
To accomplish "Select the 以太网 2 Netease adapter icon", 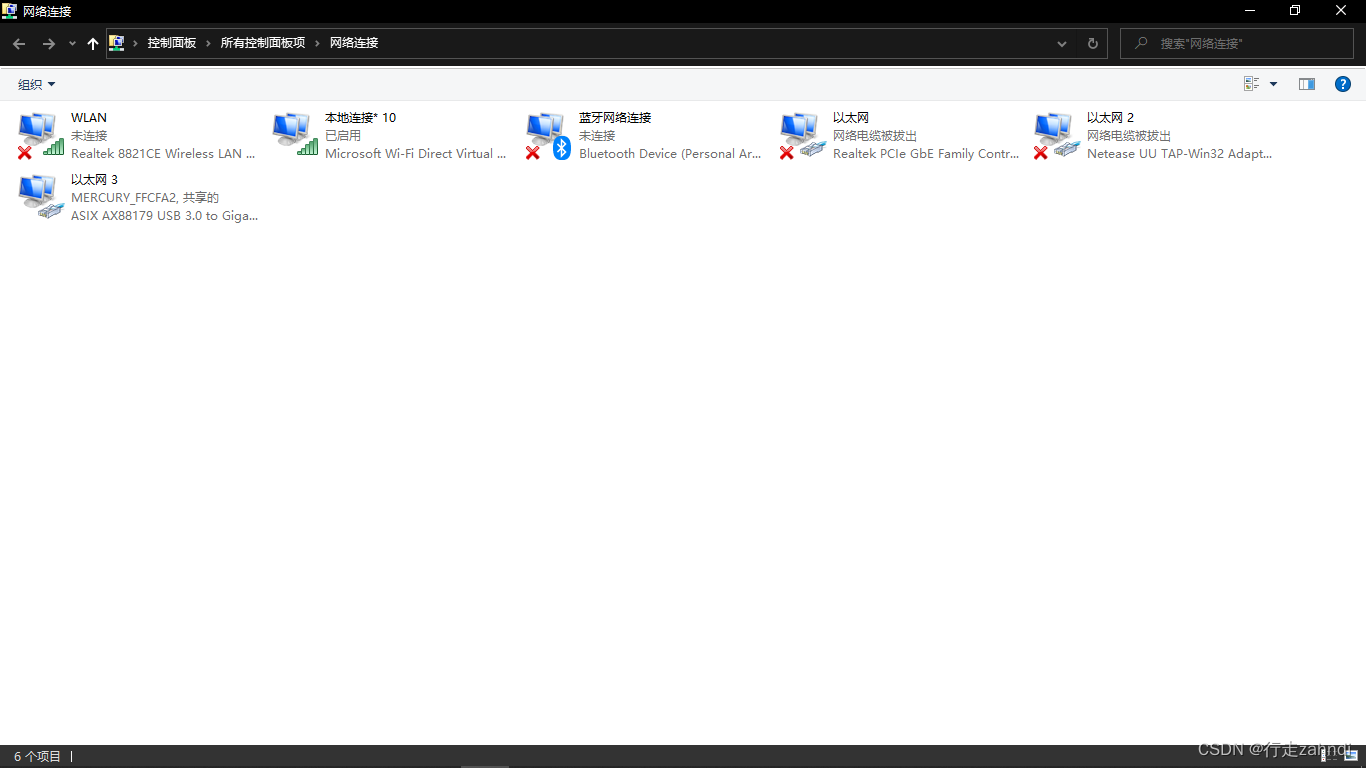I will (1057, 135).
